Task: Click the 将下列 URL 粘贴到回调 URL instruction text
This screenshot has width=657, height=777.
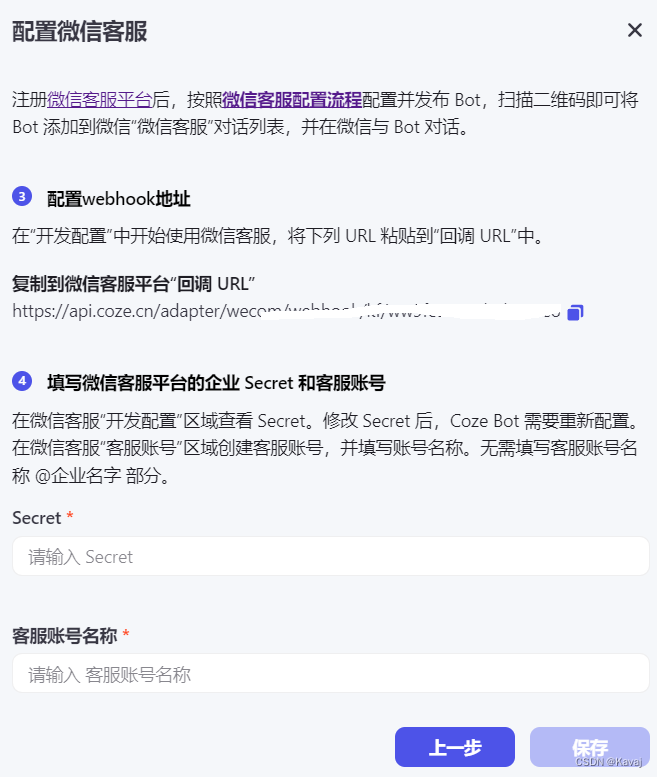Action: [x=415, y=236]
